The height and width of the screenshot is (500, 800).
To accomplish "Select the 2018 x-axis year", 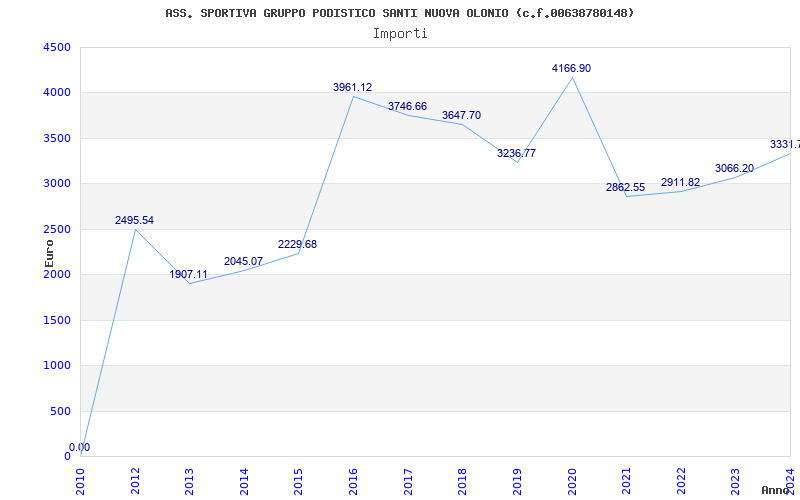I will [463, 482].
